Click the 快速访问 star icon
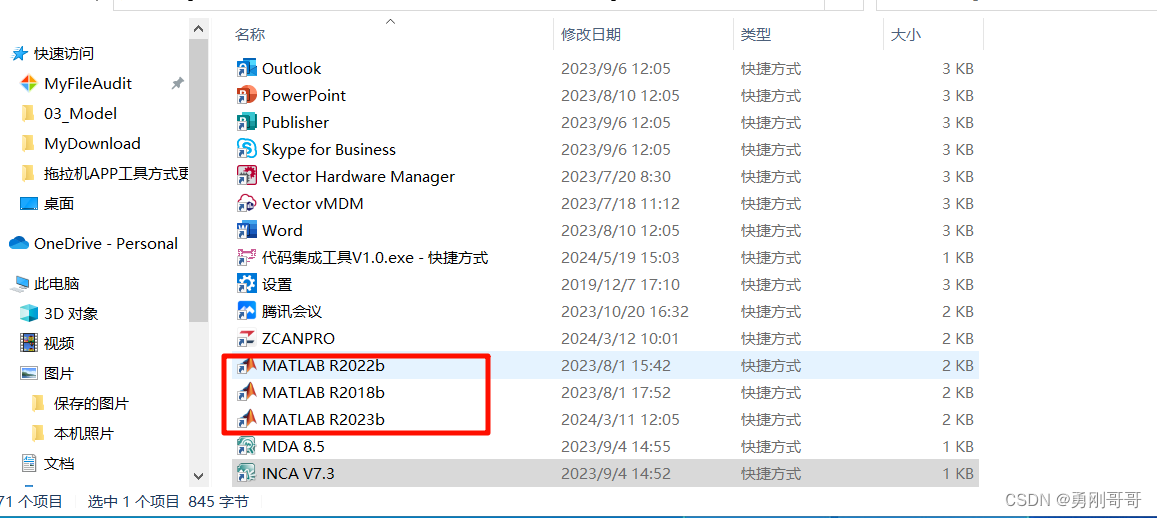1157x518 pixels. point(21,54)
